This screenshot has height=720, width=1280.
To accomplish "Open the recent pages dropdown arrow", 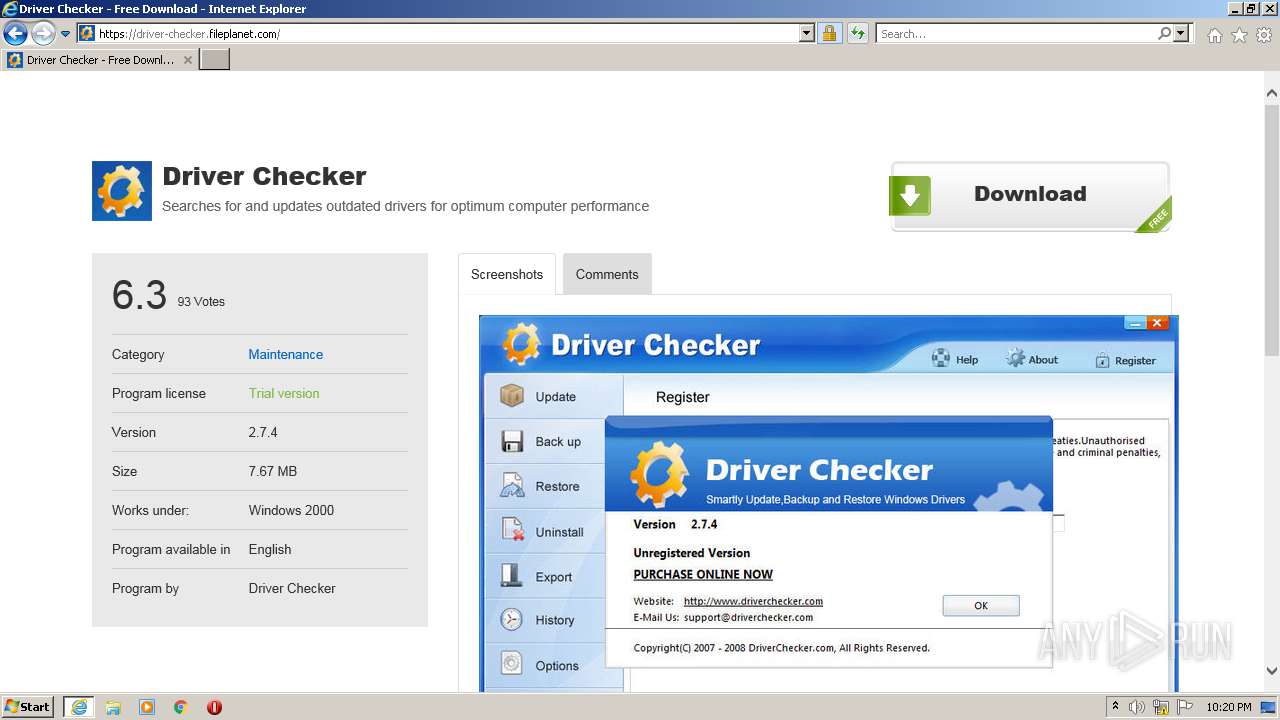I will tap(66, 34).
